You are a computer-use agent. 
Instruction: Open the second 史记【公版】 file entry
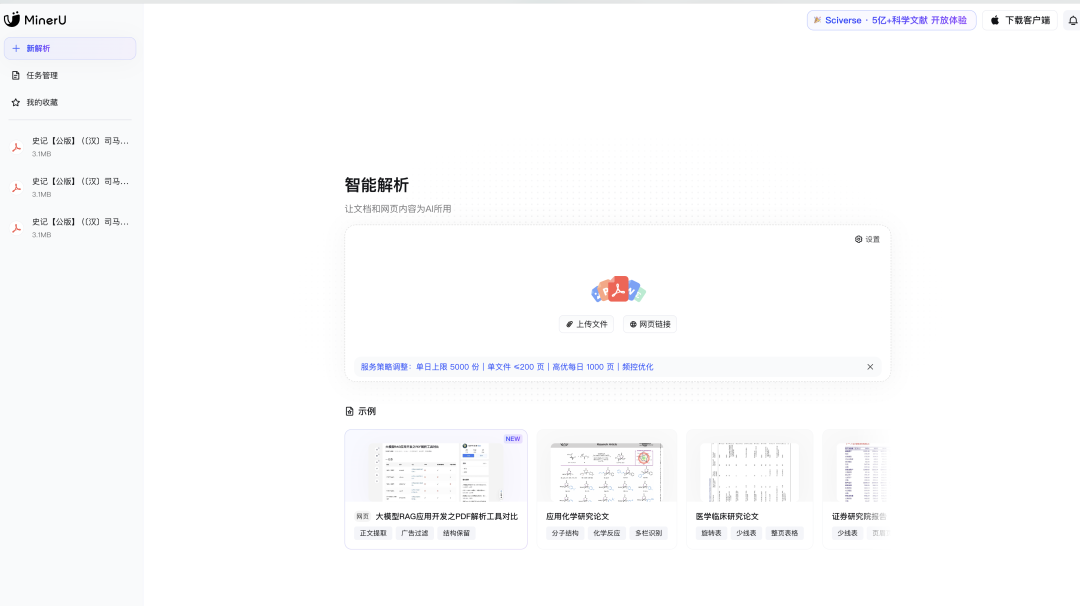(x=70, y=187)
